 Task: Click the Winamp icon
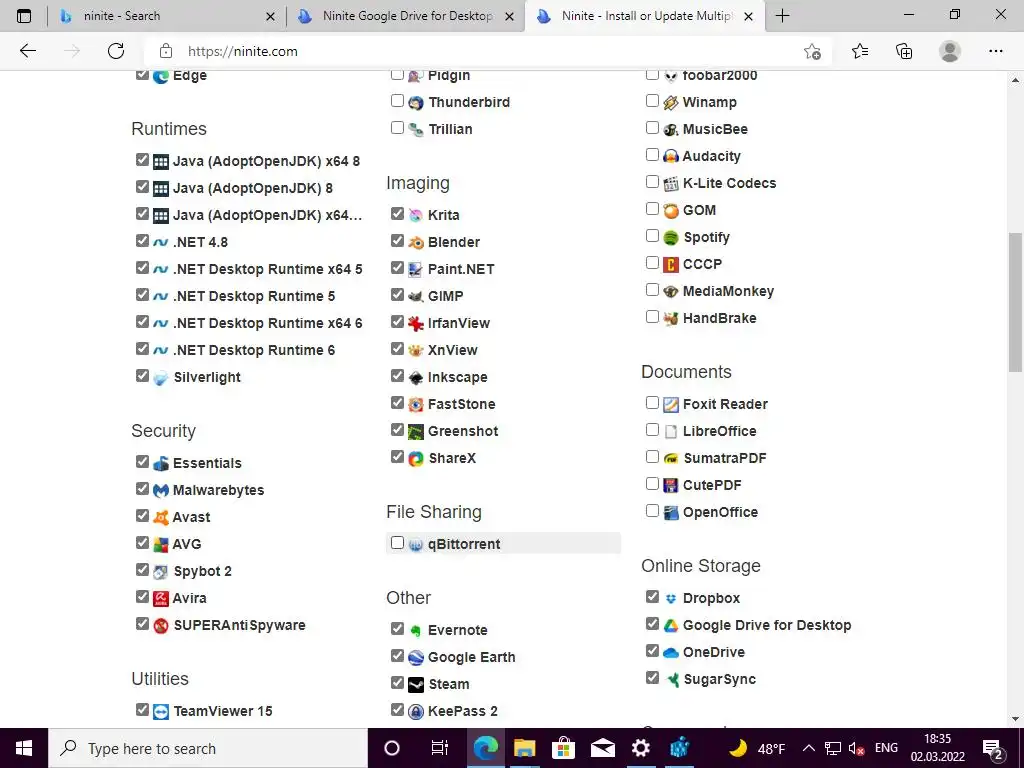(671, 103)
